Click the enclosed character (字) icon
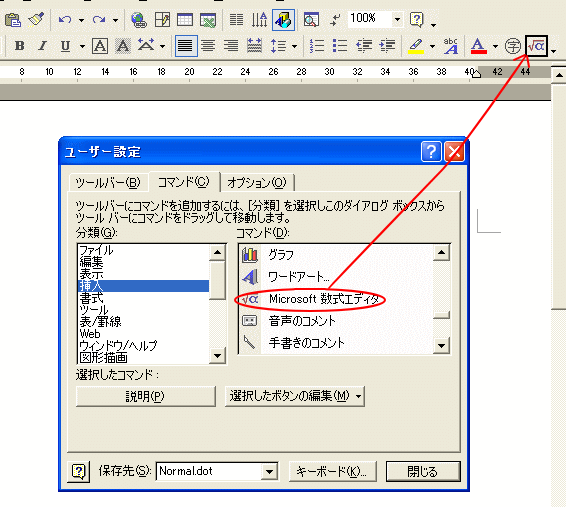The height and width of the screenshot is (507, 566). click(x=513, y=46)
